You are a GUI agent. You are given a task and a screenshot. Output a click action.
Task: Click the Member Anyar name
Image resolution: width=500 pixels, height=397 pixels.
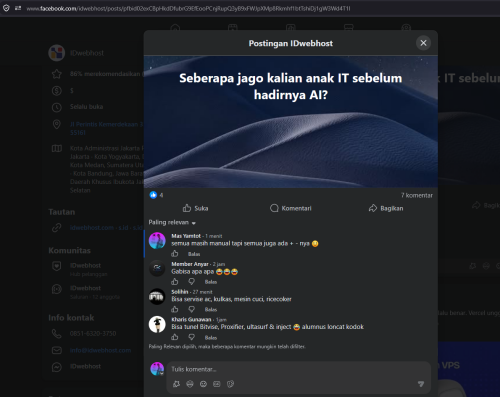click(190, 264)
